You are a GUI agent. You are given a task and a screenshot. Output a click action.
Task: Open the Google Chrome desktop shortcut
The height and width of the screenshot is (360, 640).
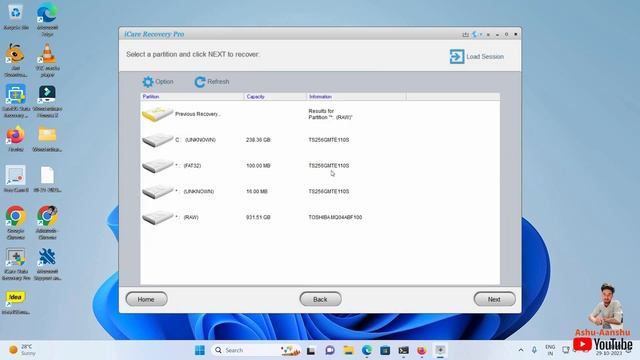point(16,222)
